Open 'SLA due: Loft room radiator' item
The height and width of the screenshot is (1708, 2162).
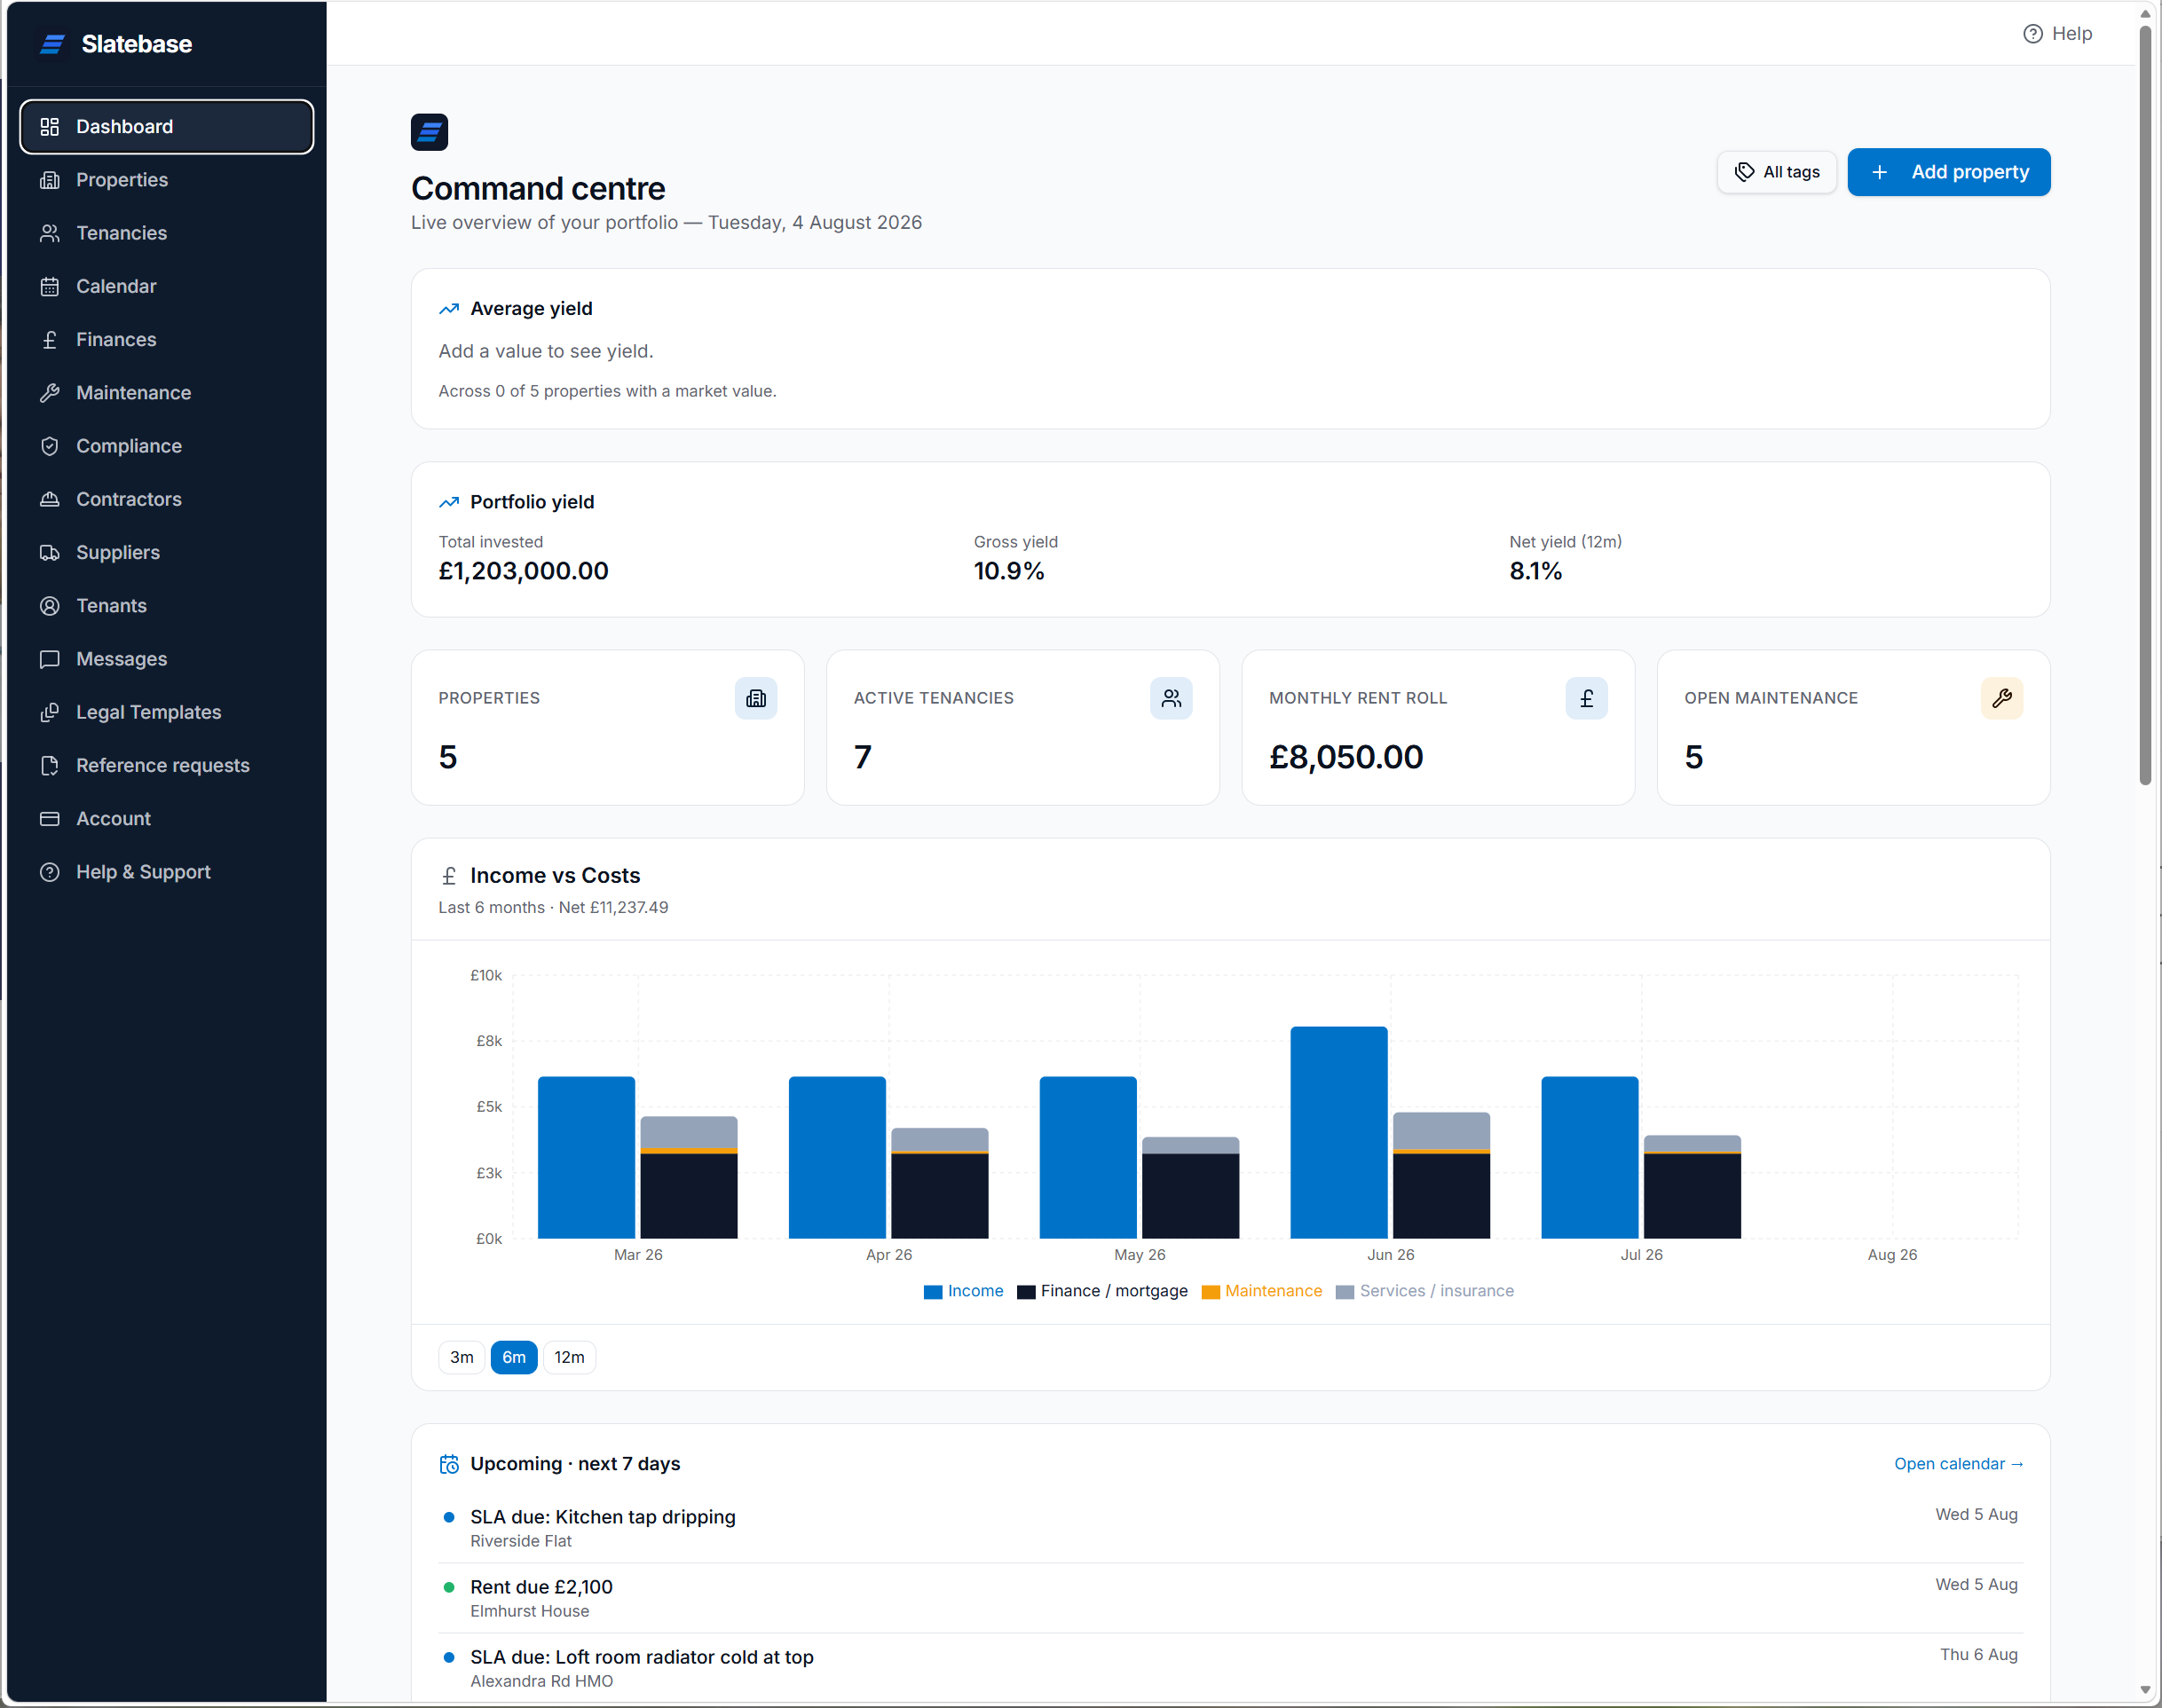coord(1230,1668)
